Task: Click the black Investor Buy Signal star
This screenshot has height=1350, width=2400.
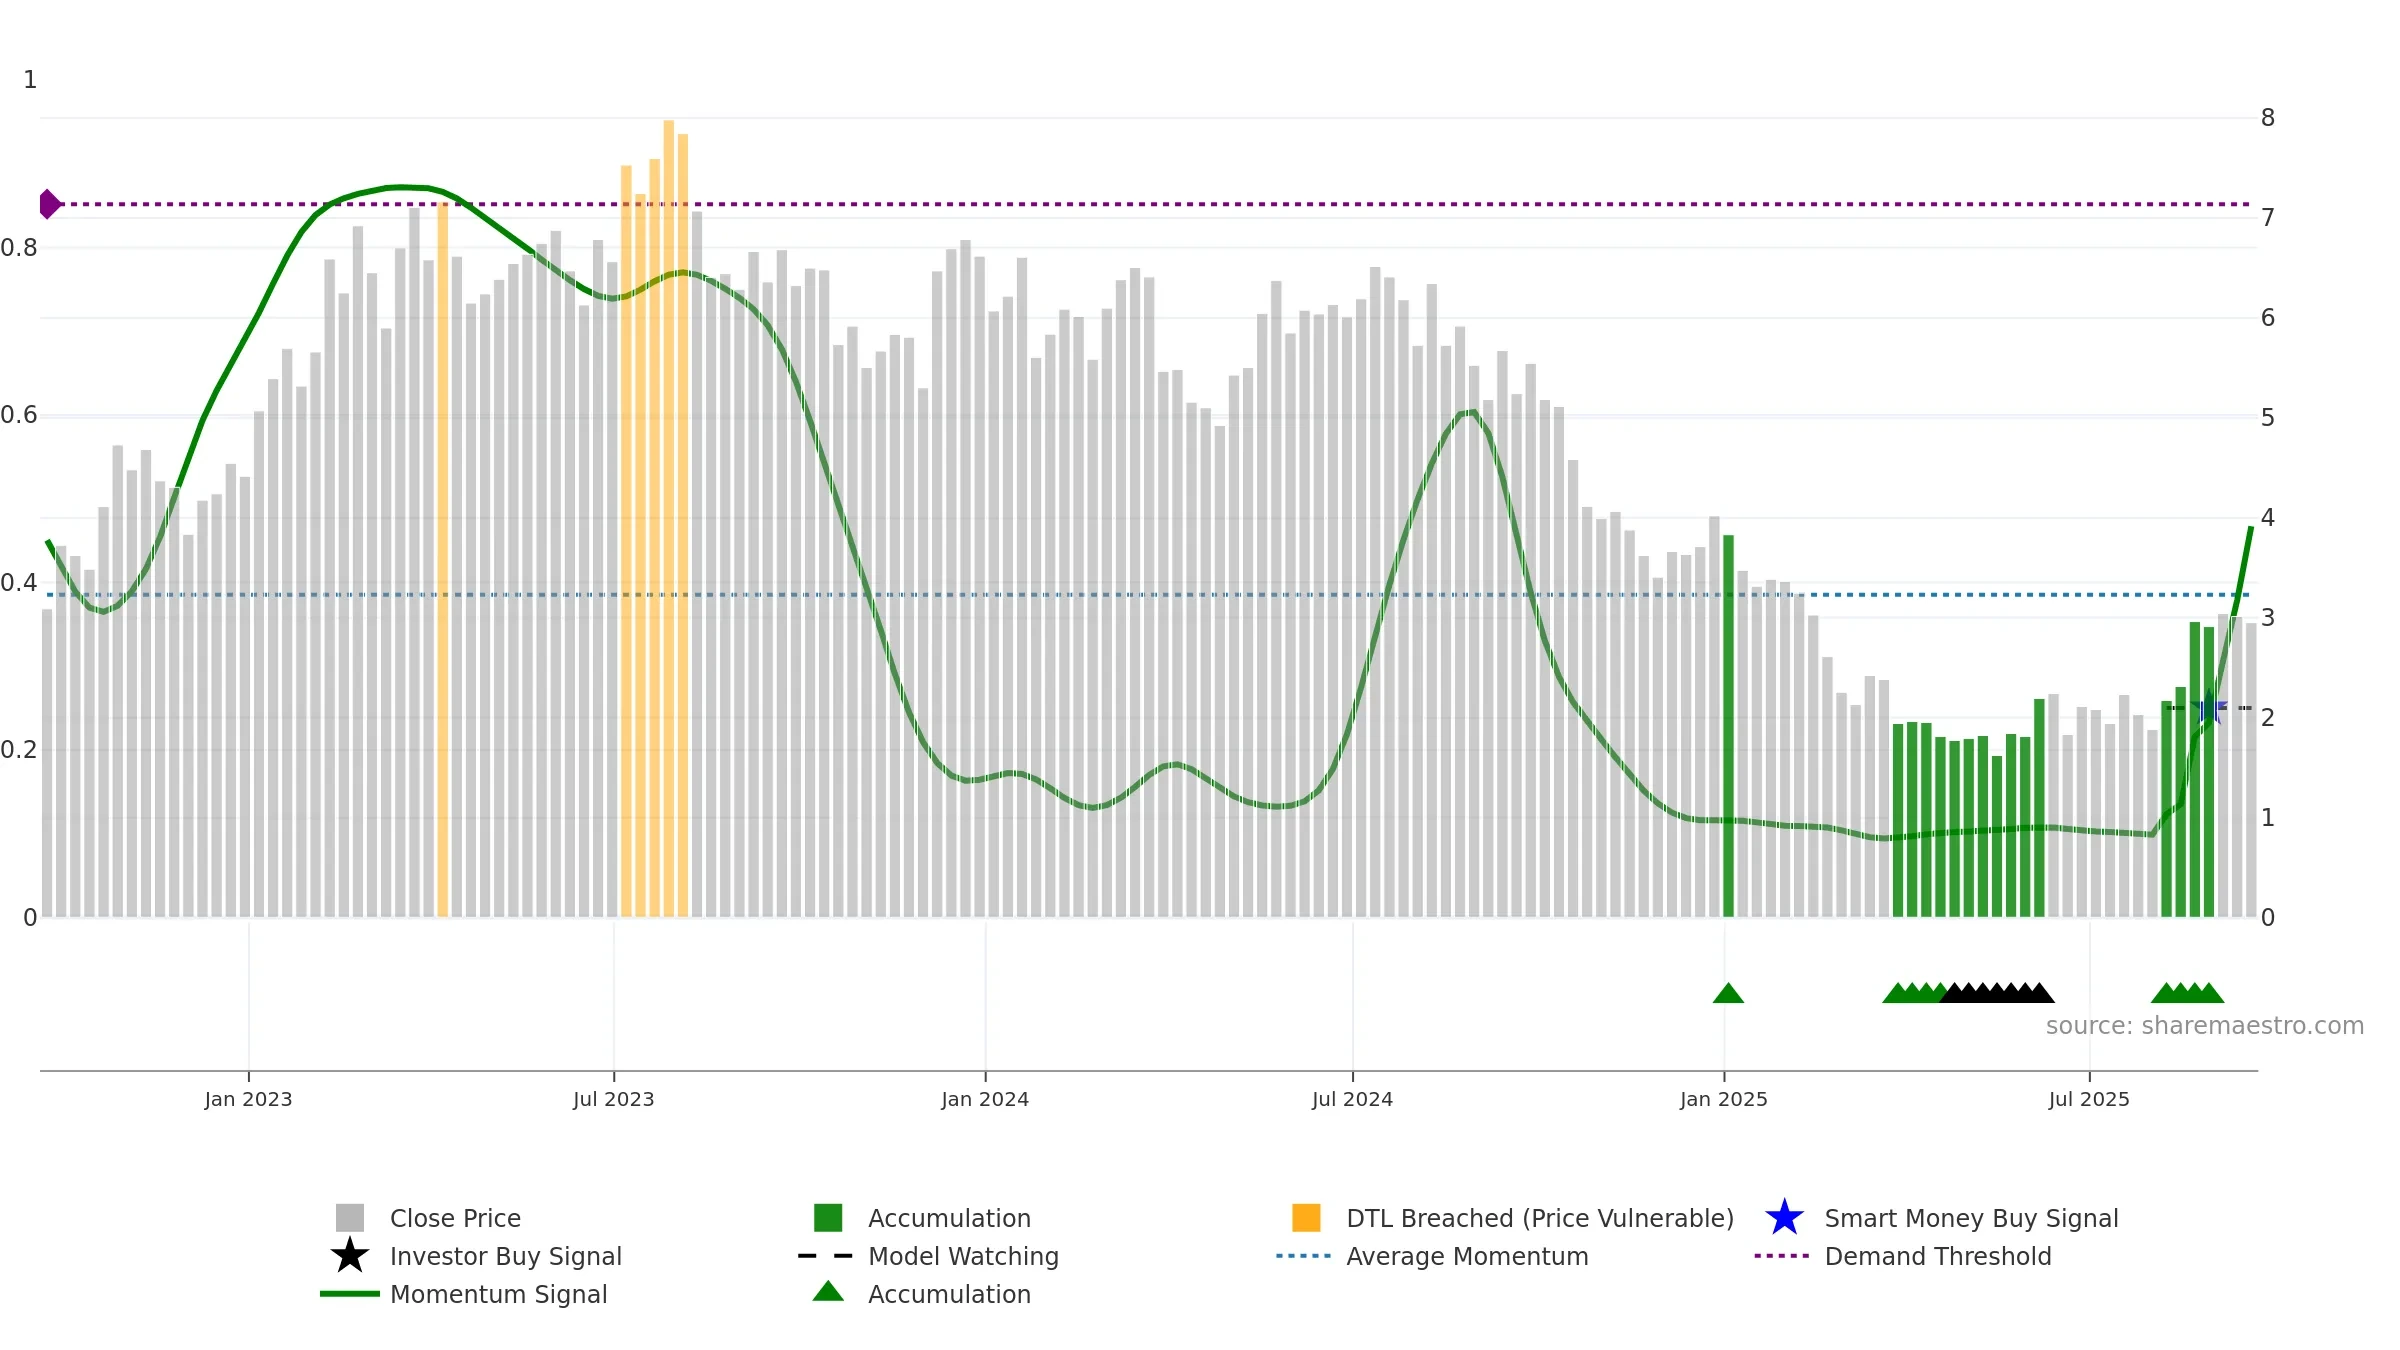Action: tap(350, 1256)
